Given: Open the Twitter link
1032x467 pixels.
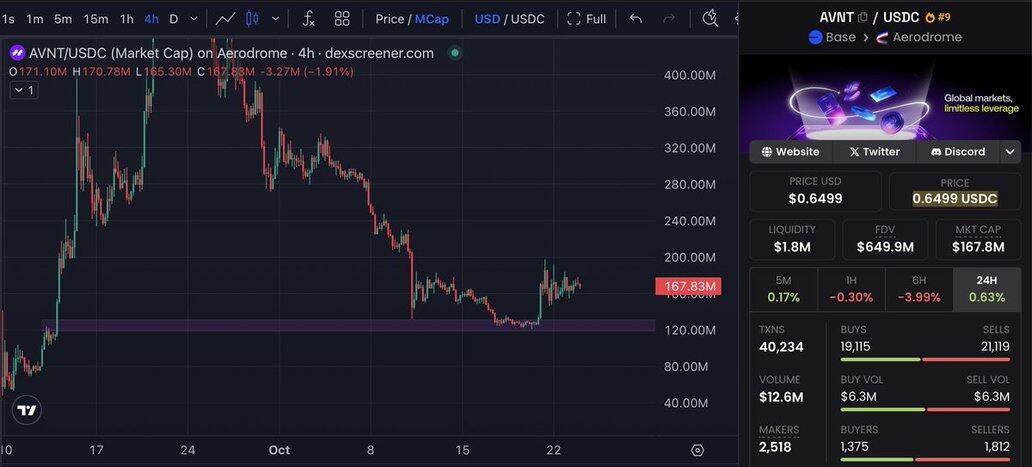Looking at the screenshot, I should point(874,152).
